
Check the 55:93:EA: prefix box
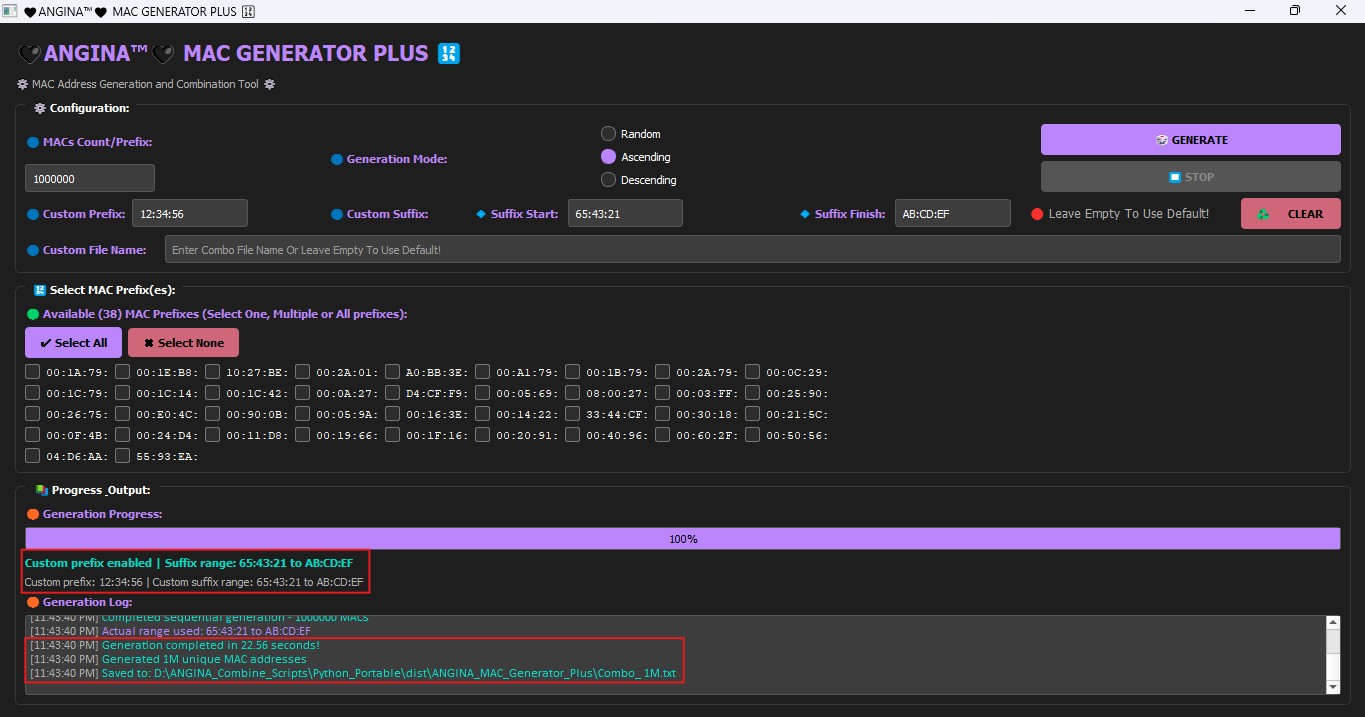tap(123, 456)
